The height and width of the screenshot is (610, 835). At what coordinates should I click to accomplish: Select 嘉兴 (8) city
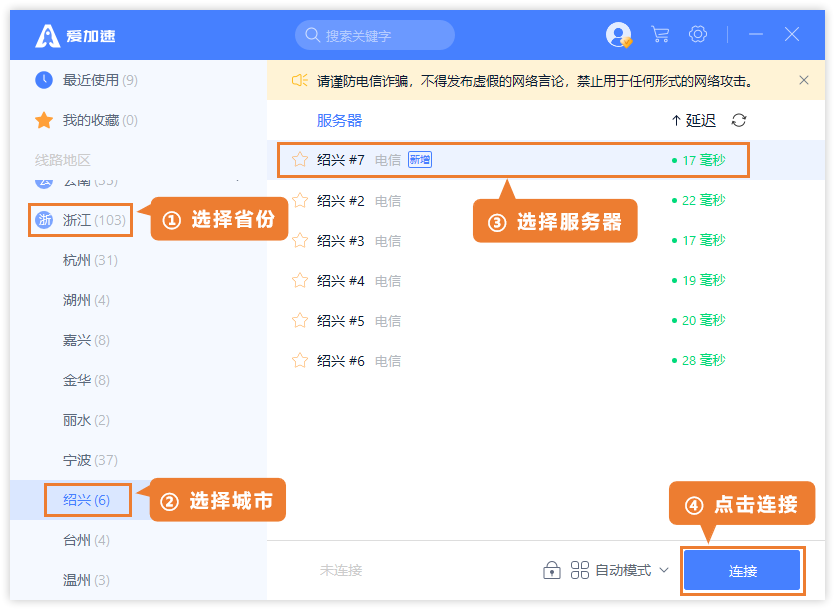86,340
